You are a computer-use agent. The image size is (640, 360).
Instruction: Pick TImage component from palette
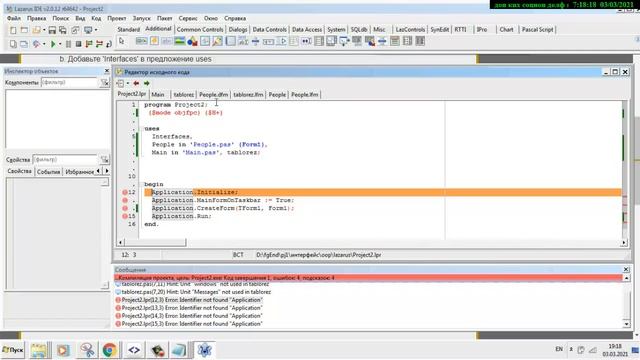tap(180, 41)
